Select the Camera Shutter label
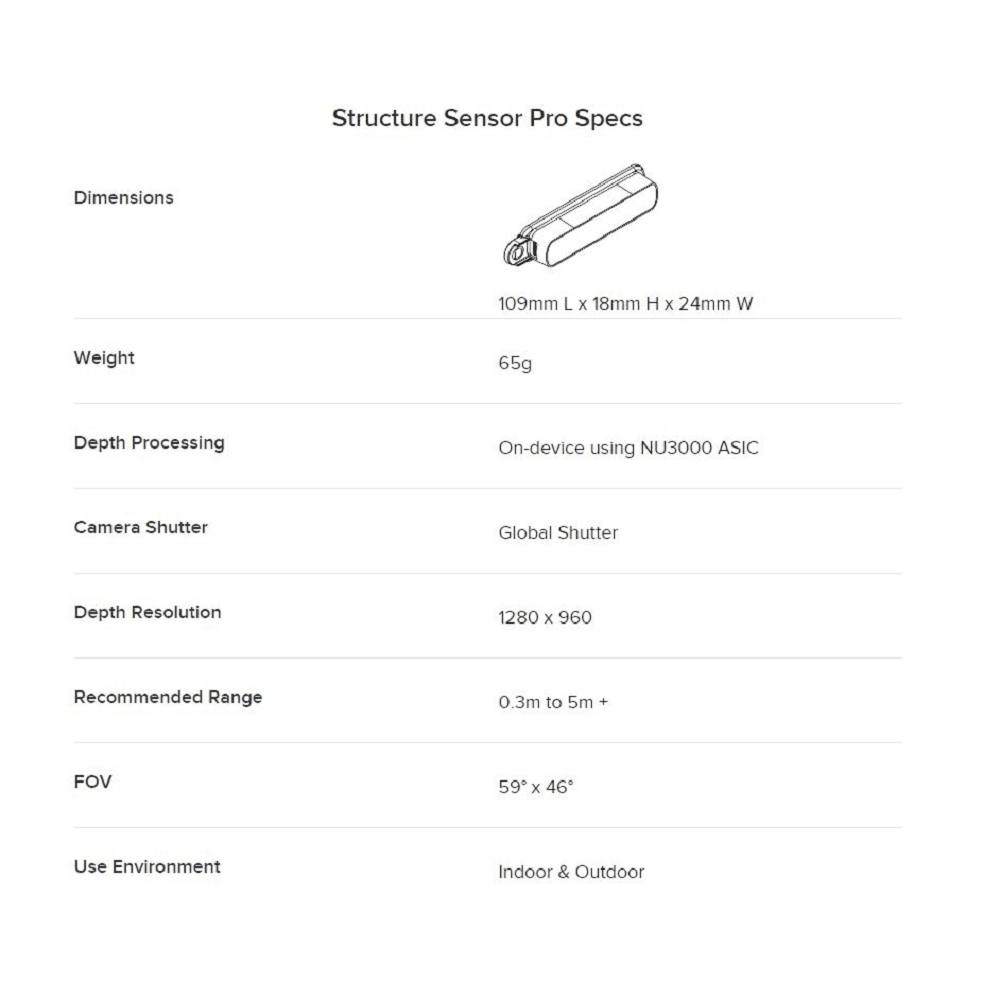The width and height of the screenshot is (1000, 1000). (x=140, y=527)
